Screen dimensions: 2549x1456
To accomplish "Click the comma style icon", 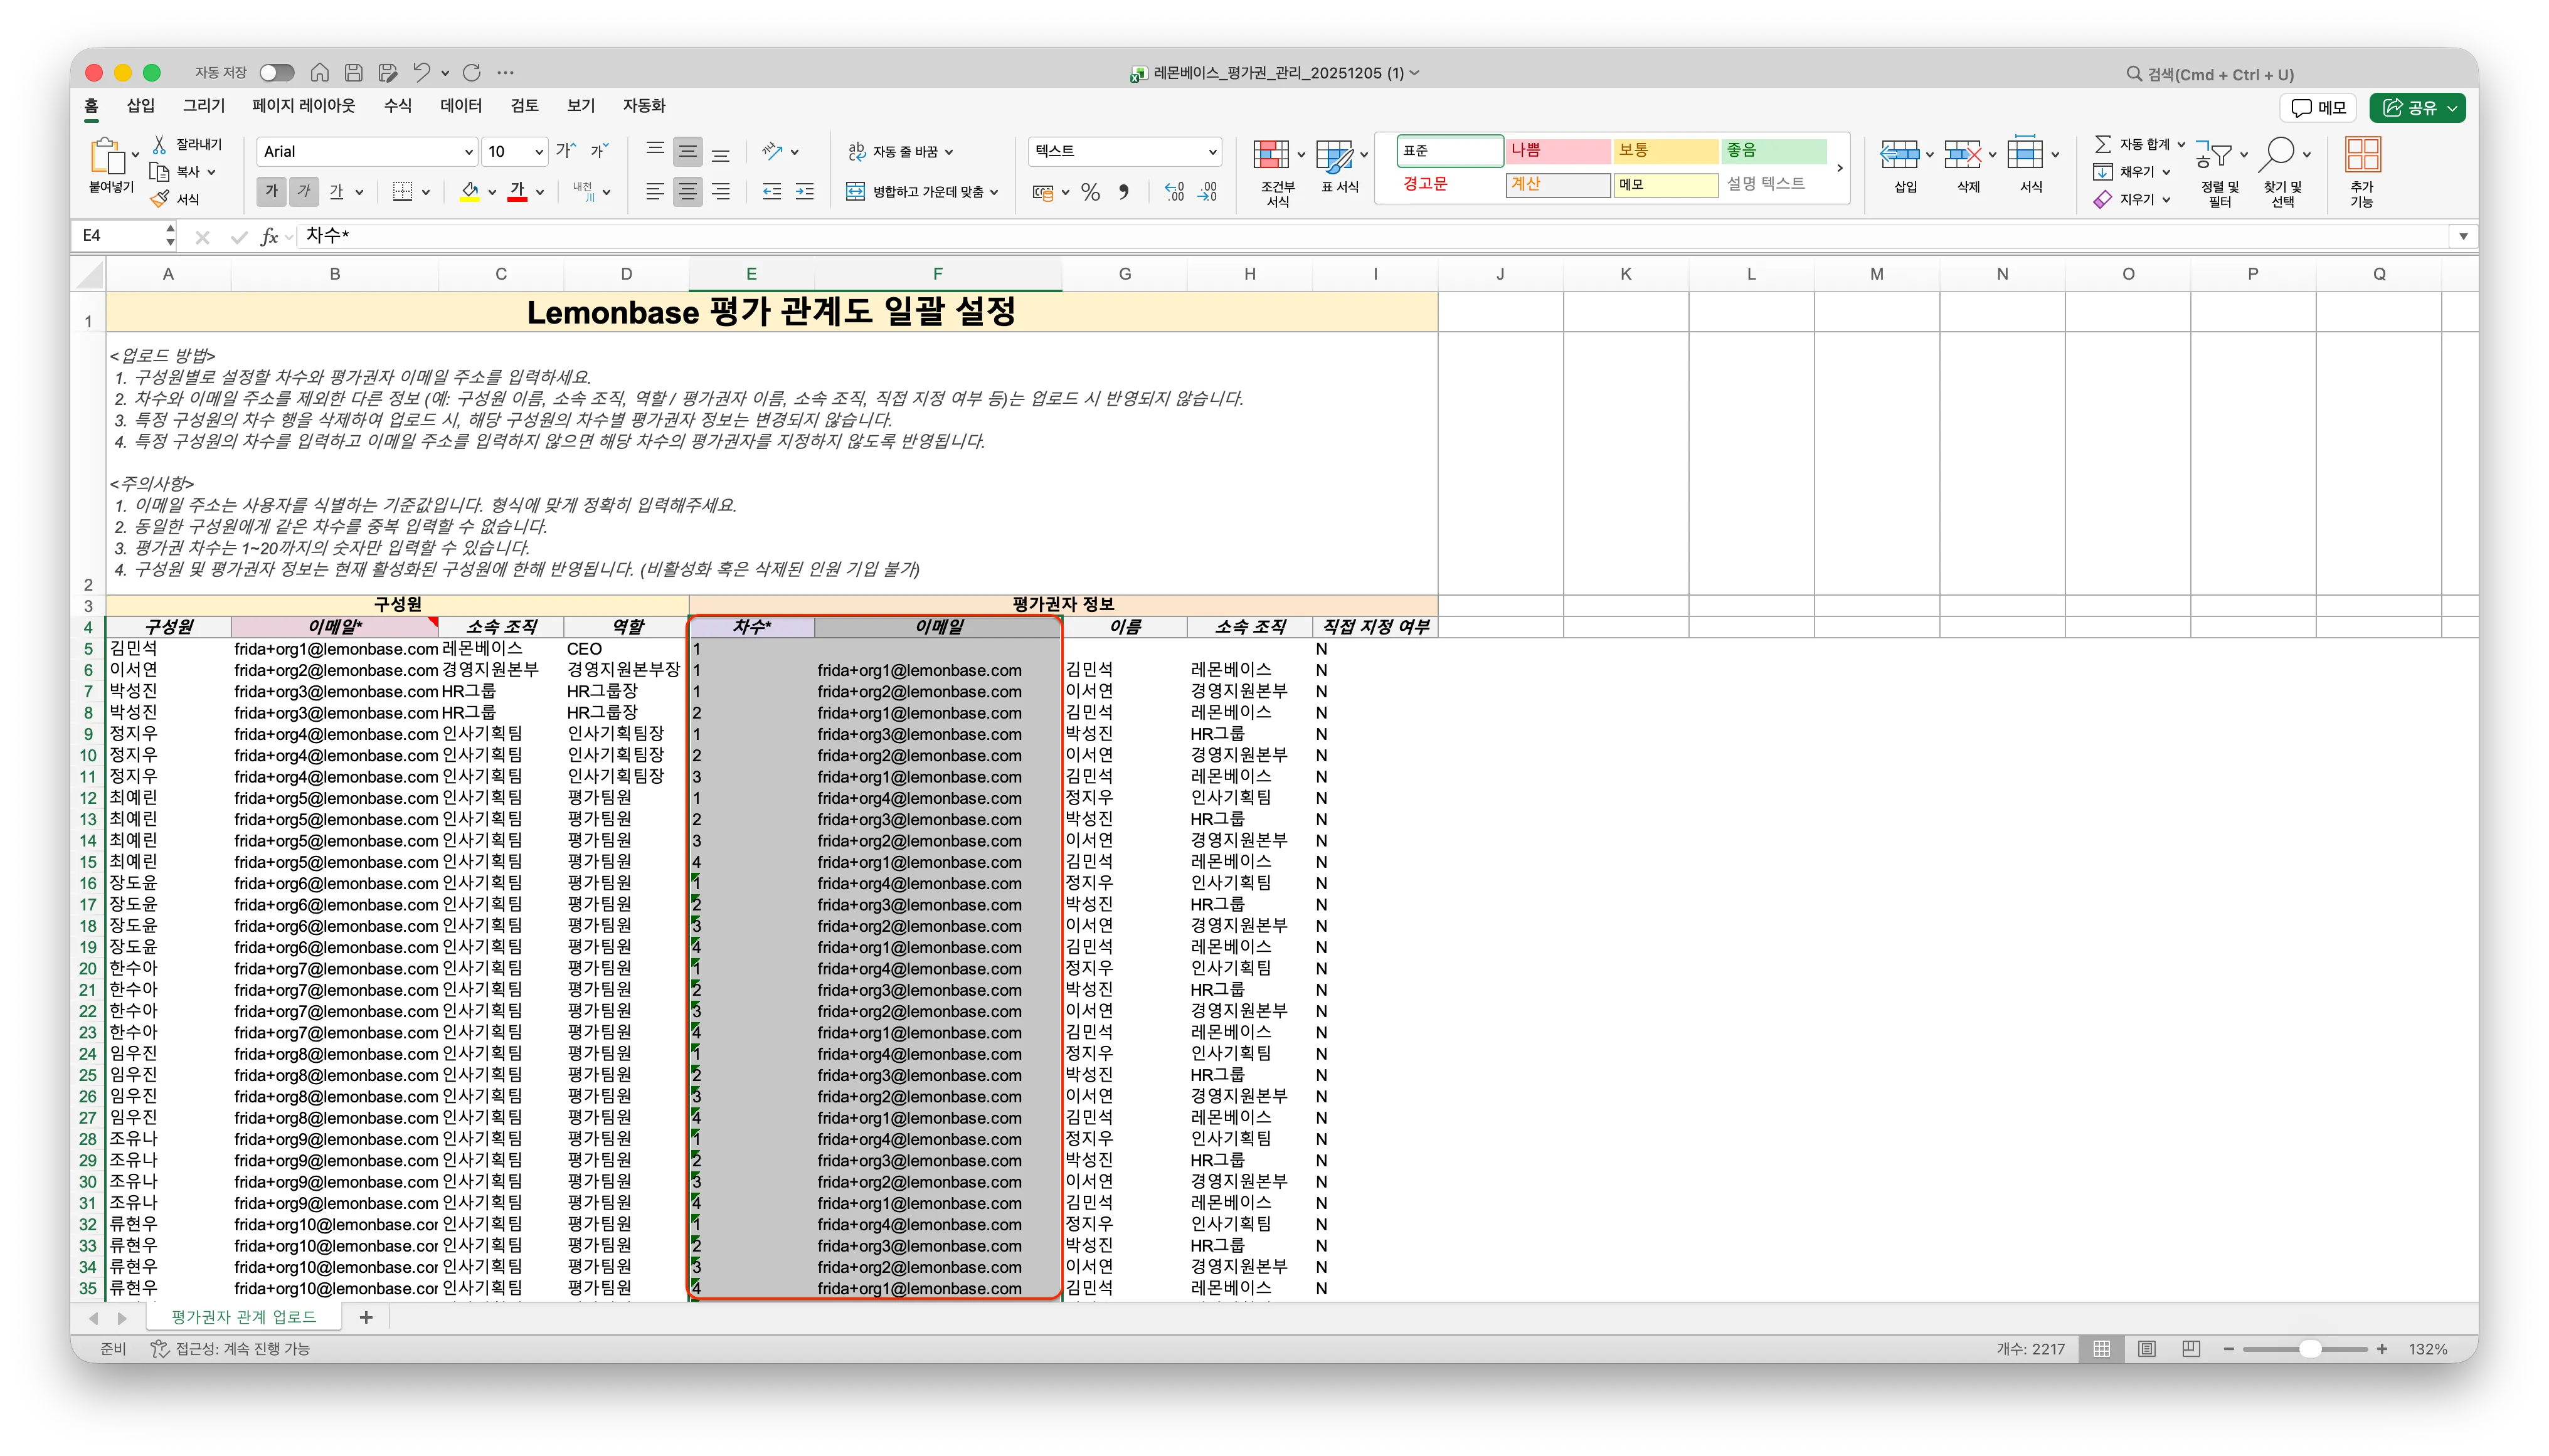I will (1124, 192).
